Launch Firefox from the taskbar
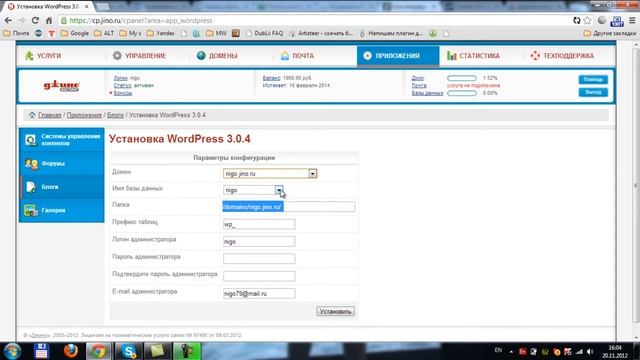This screenshot has height=360, width=640. pos(71,351)
